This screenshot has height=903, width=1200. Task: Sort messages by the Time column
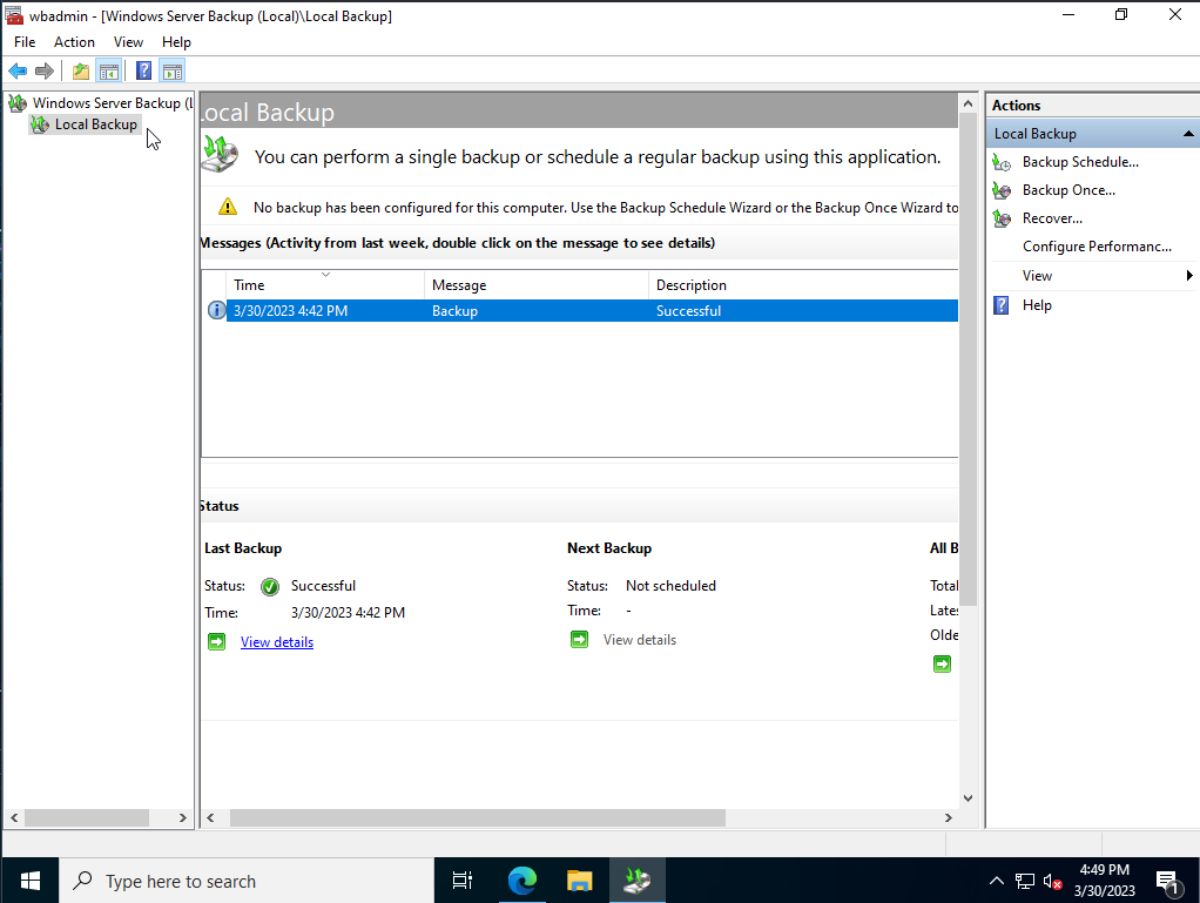coord(249,285)
